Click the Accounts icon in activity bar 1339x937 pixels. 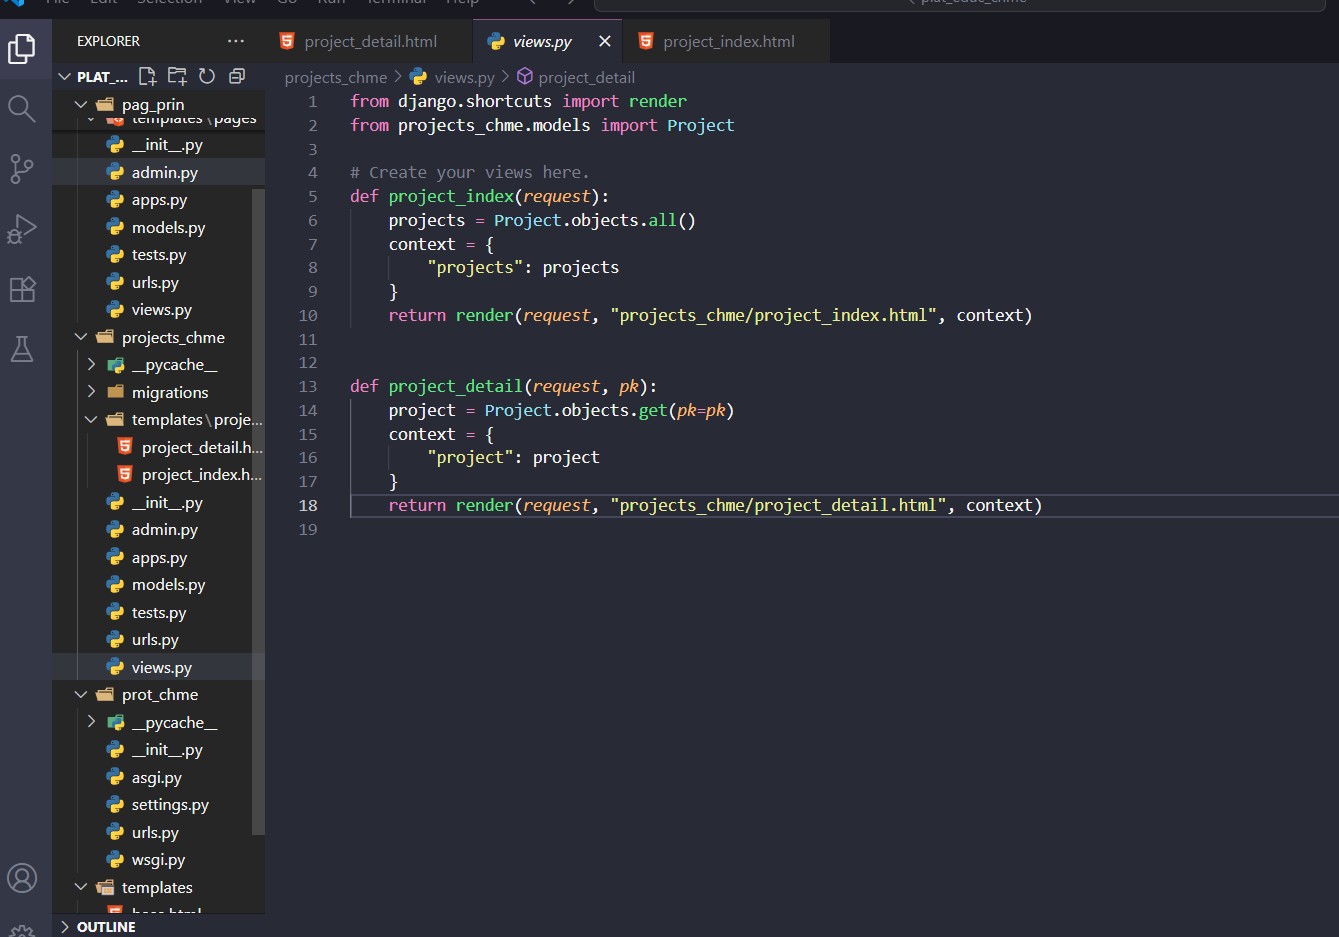coord(22,878)
